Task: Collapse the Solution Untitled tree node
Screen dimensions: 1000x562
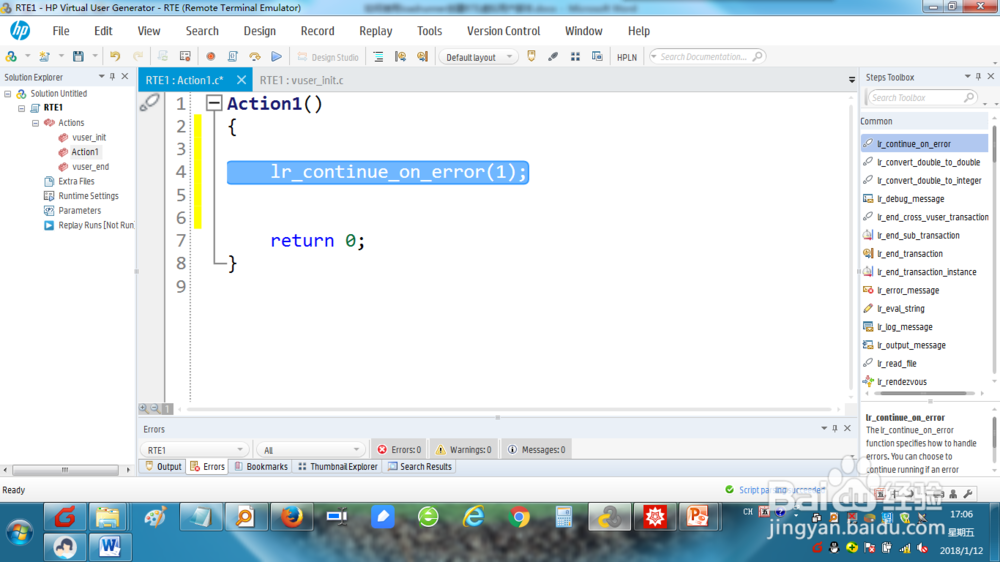Action: tap(8, 94)
